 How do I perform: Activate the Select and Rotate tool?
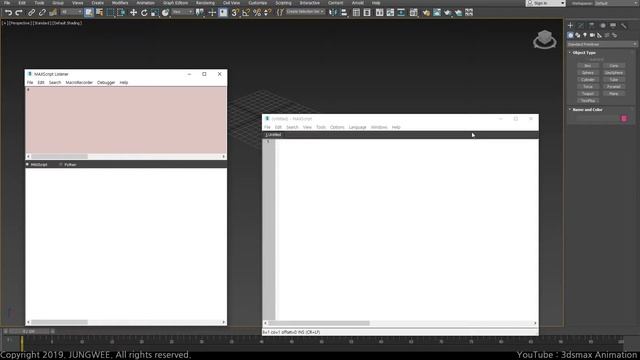144,13
